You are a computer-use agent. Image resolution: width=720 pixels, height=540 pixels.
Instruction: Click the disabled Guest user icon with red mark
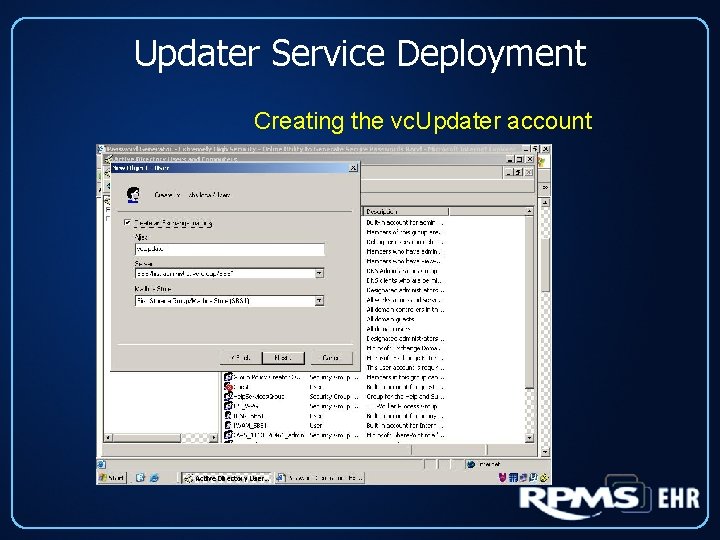click(228, 387)
